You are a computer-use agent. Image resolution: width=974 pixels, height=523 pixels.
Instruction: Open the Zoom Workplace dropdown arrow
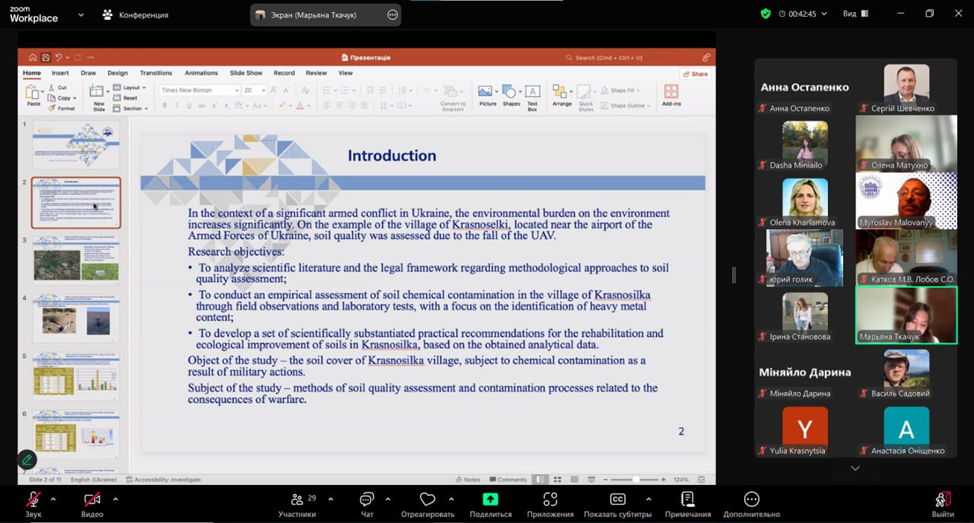tap(81, 15)
